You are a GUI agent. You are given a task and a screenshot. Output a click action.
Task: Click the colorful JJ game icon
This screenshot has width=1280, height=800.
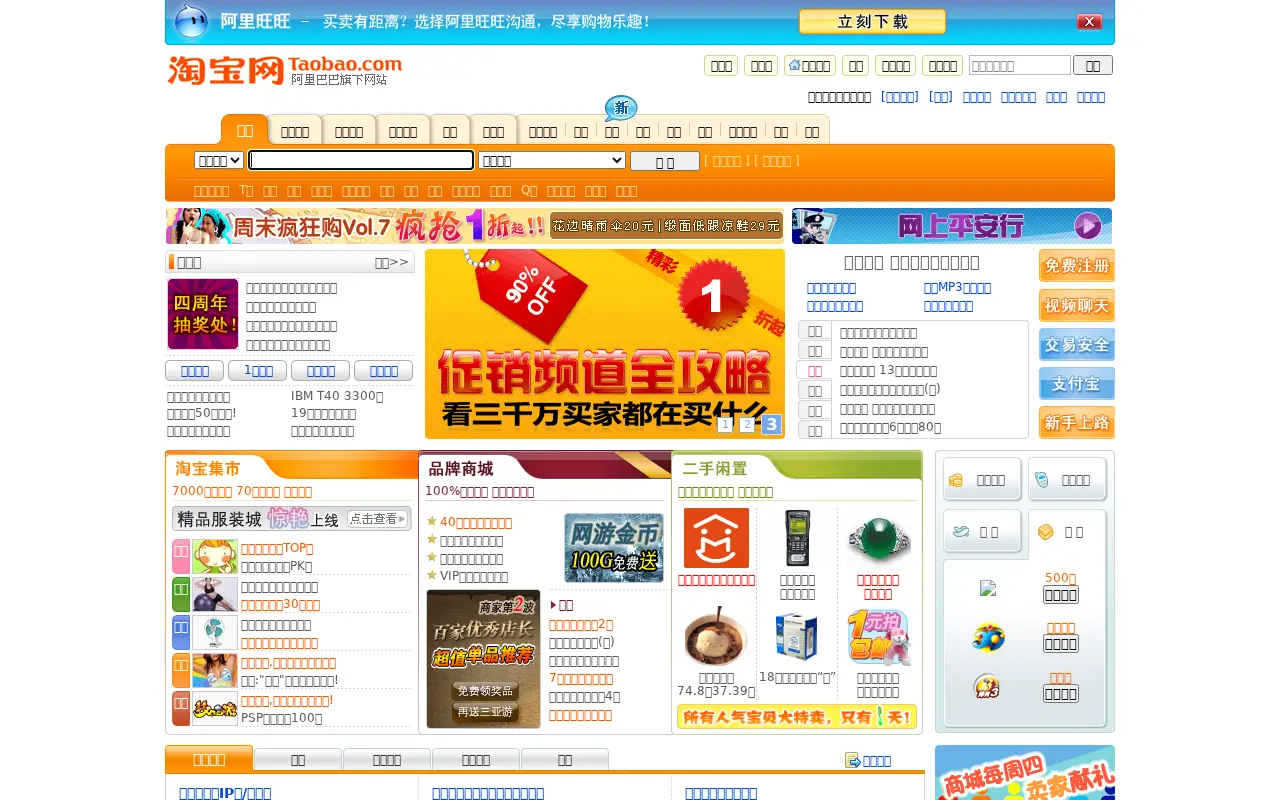point(988,637)
